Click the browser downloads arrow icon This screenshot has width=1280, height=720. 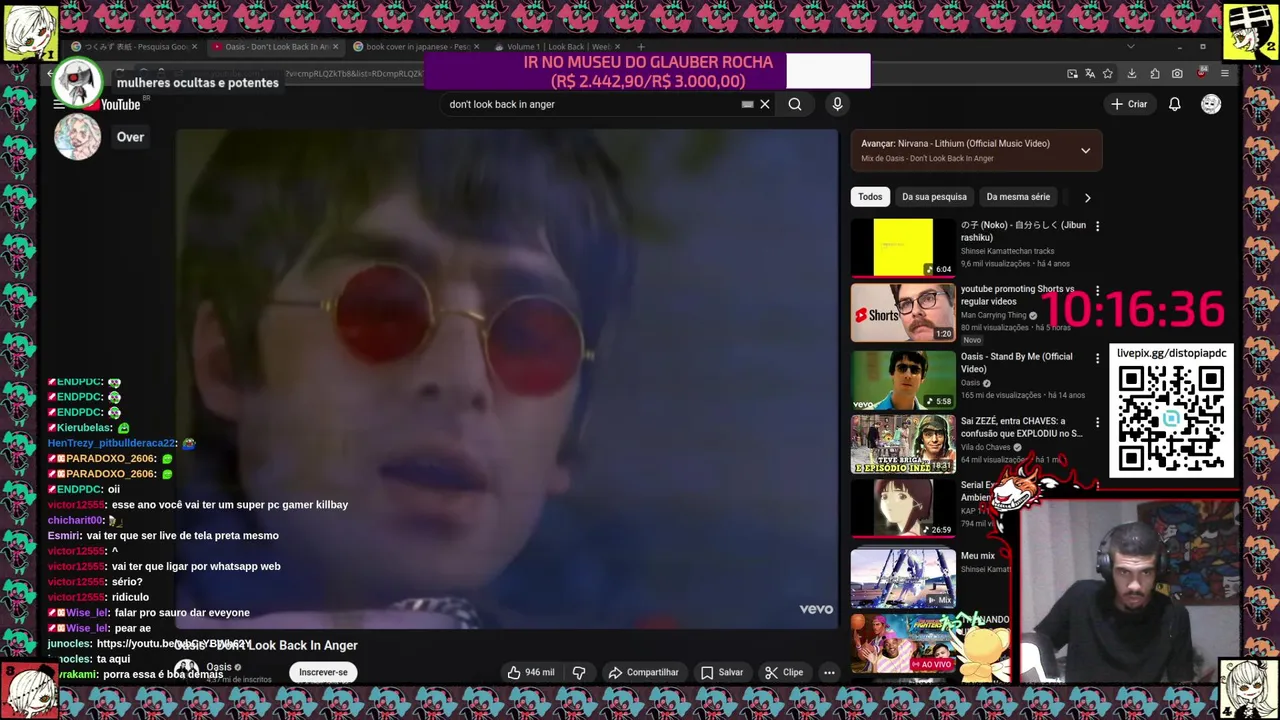(x=1132, y=73)
